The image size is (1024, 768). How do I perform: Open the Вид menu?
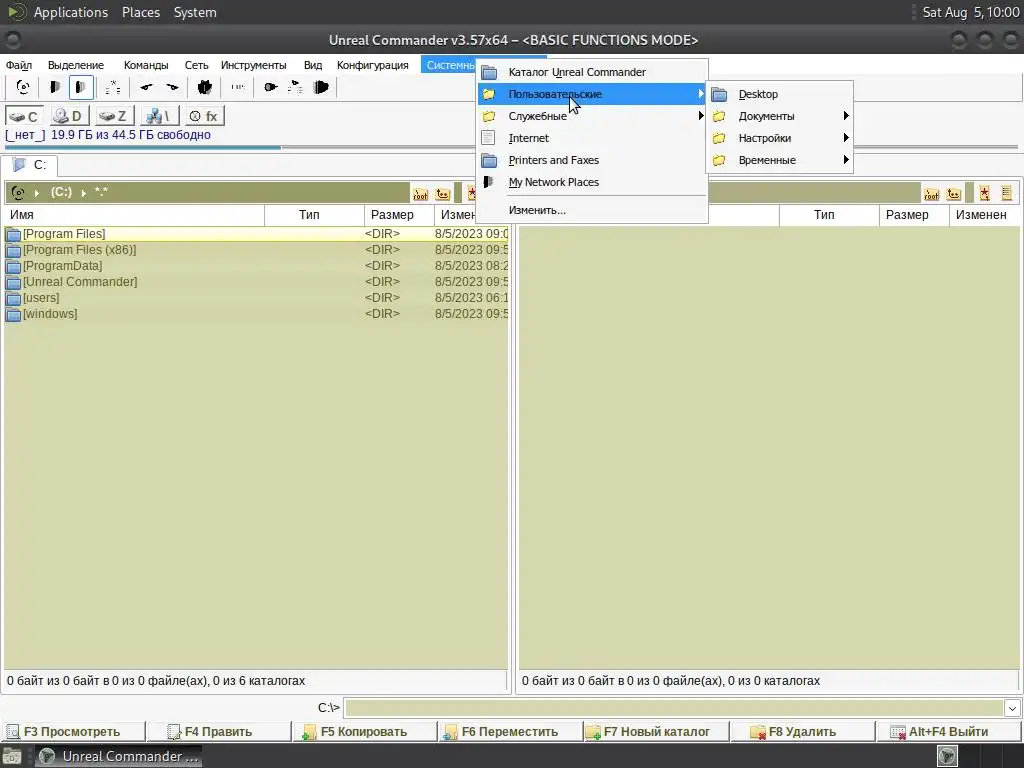313,65
